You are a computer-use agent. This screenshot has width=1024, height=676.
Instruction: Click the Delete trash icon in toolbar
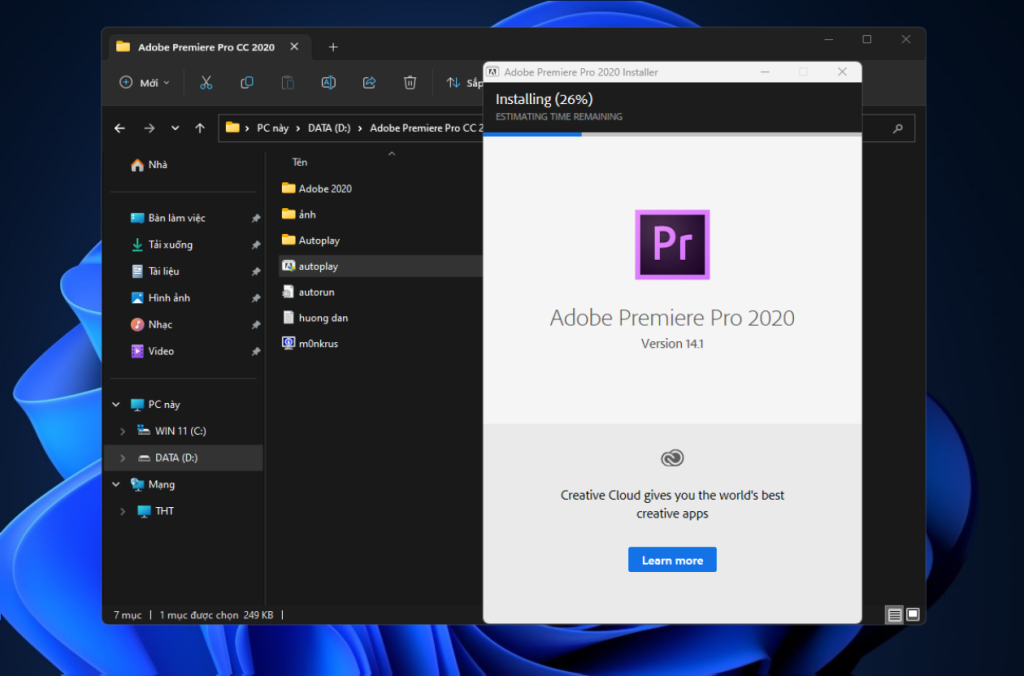pyautogui.click(x=409, y=83)
